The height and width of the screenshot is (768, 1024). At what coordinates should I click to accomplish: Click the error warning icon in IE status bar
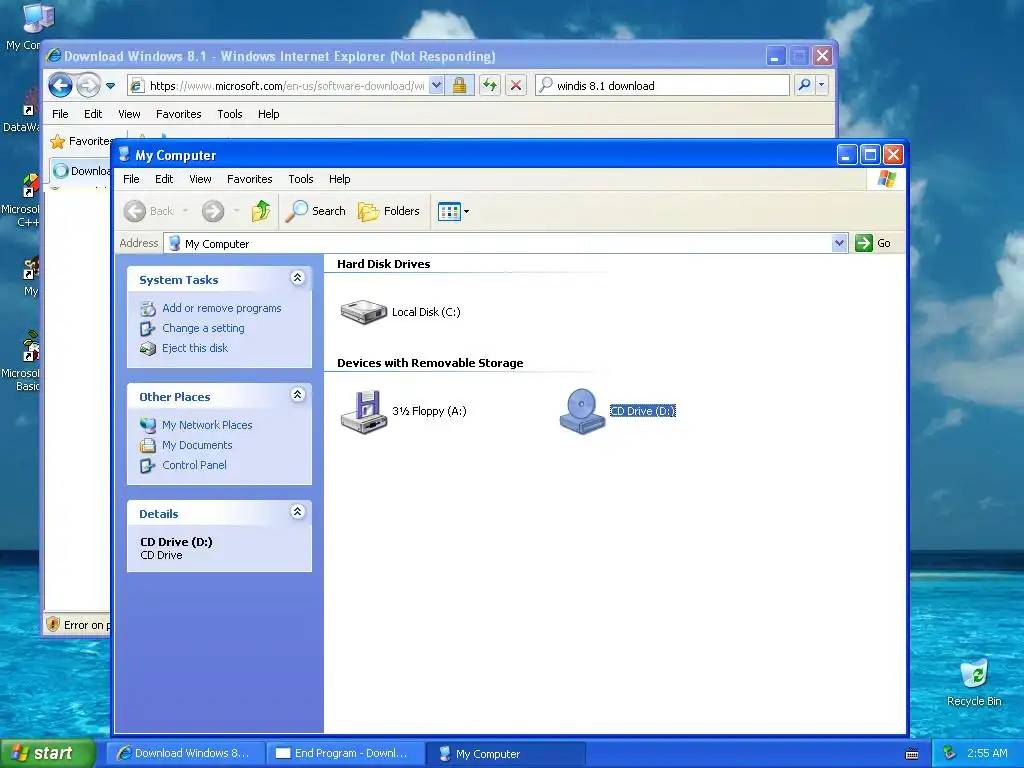[x=54, y=624]
